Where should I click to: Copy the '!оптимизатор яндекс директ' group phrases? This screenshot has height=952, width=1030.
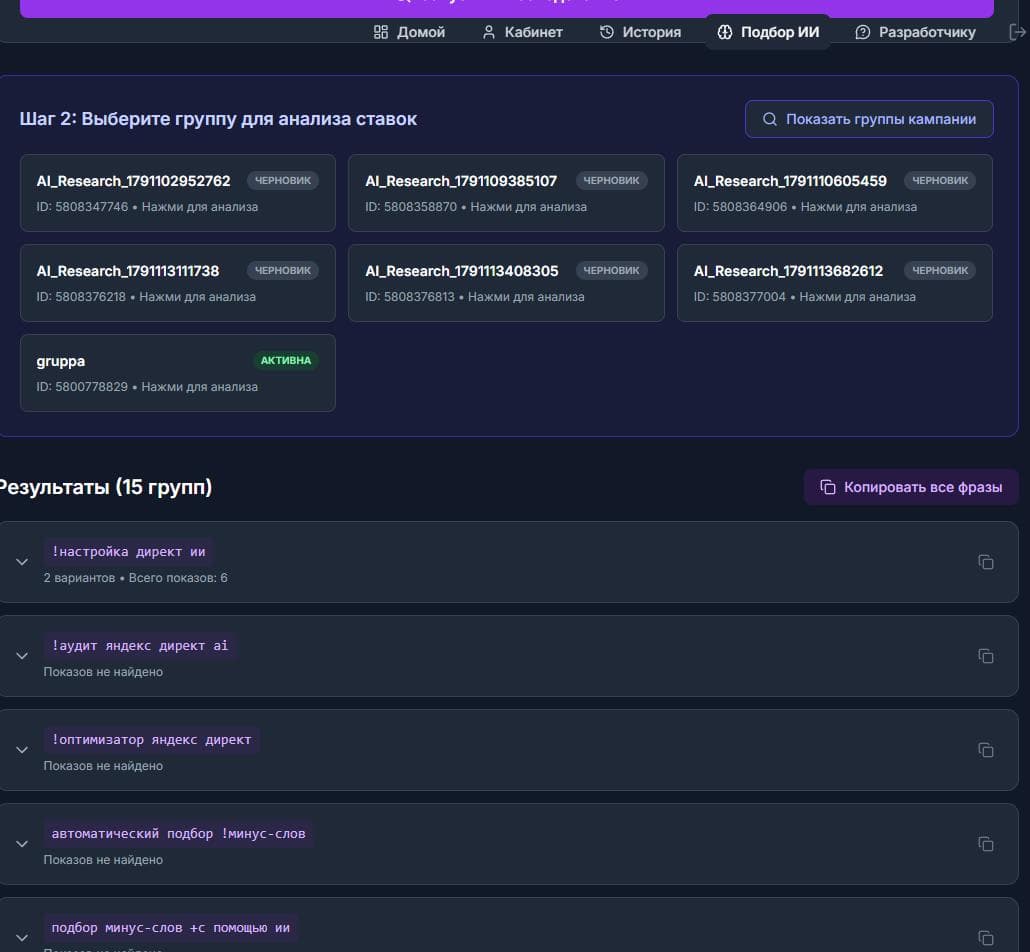(x=985, y=750)
